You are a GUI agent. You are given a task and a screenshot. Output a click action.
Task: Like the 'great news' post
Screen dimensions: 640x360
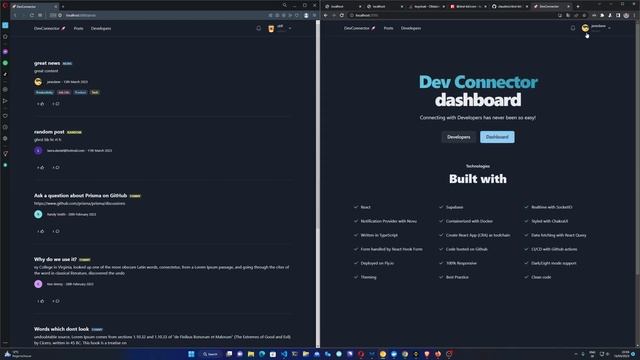[x=40, y=104]
